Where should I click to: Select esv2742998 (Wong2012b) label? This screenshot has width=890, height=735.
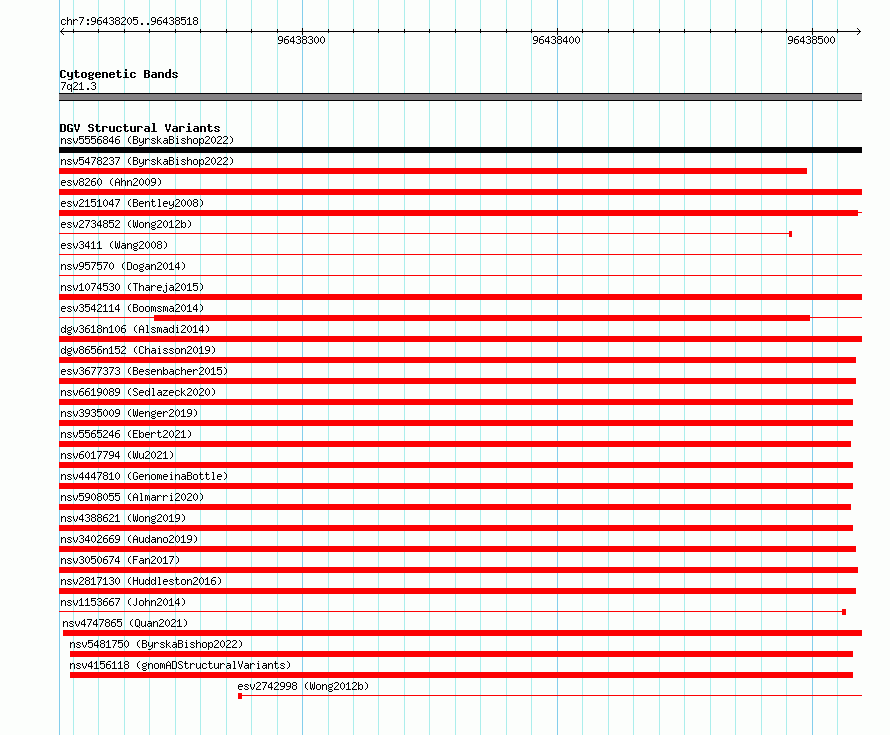(303, 686)
